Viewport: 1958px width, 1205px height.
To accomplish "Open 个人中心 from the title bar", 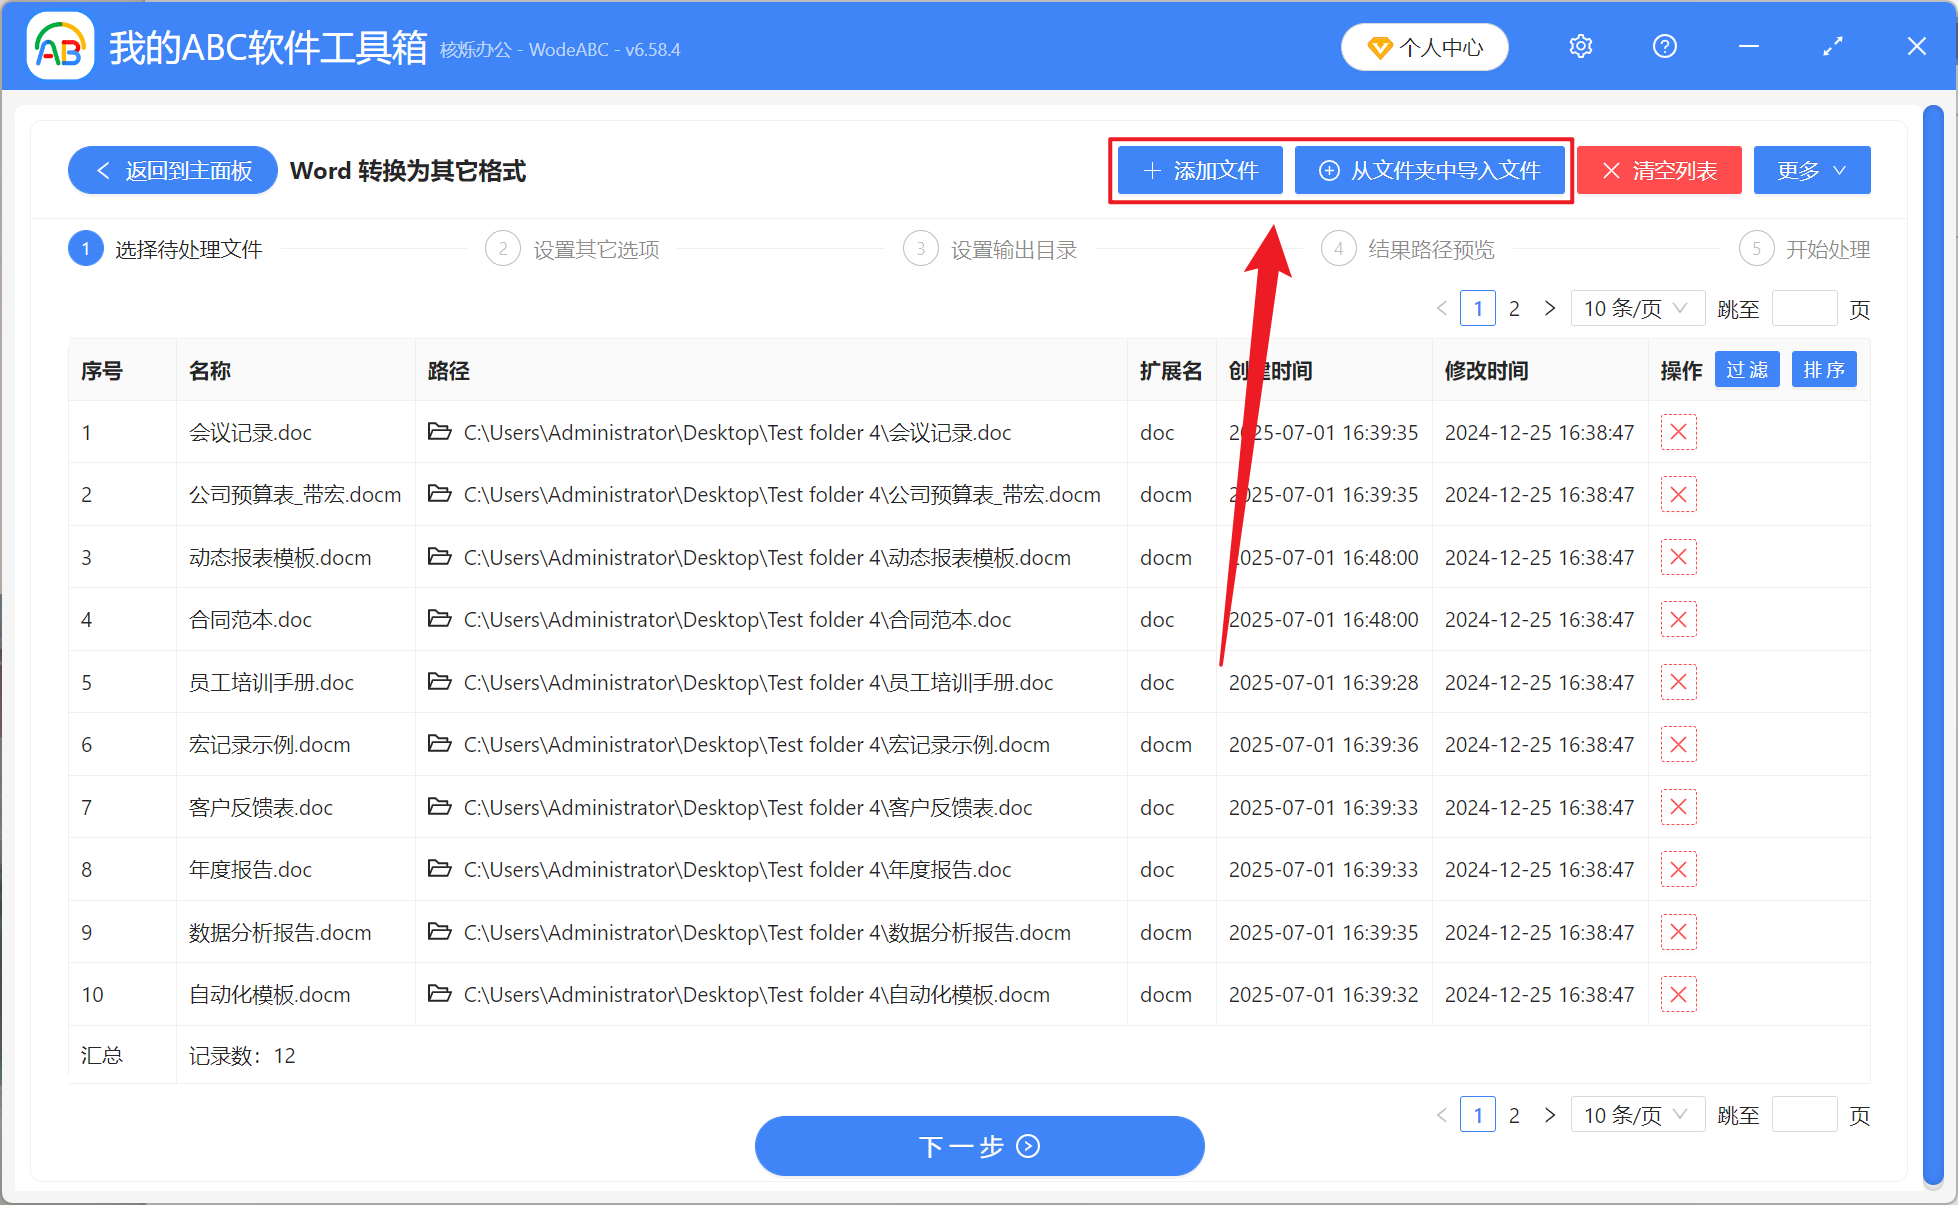I will [1424, 46].
